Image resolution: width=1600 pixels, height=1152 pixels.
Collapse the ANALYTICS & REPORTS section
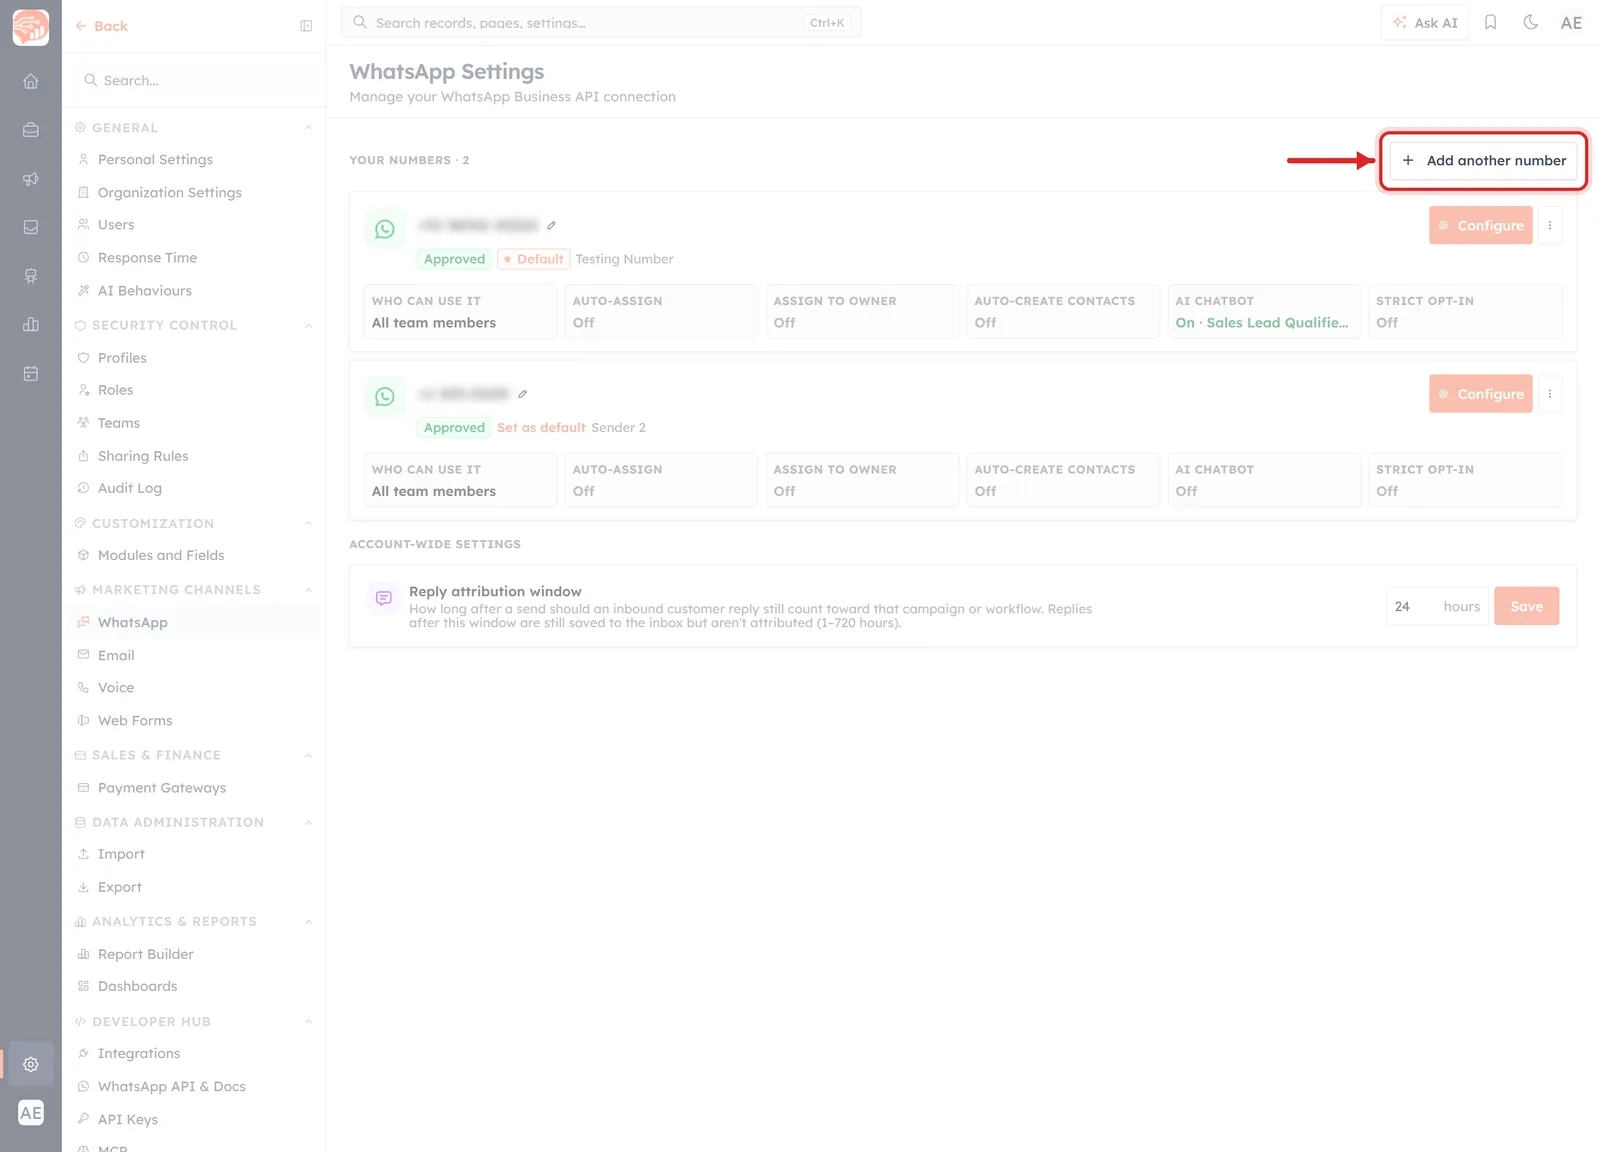[308, 921]
